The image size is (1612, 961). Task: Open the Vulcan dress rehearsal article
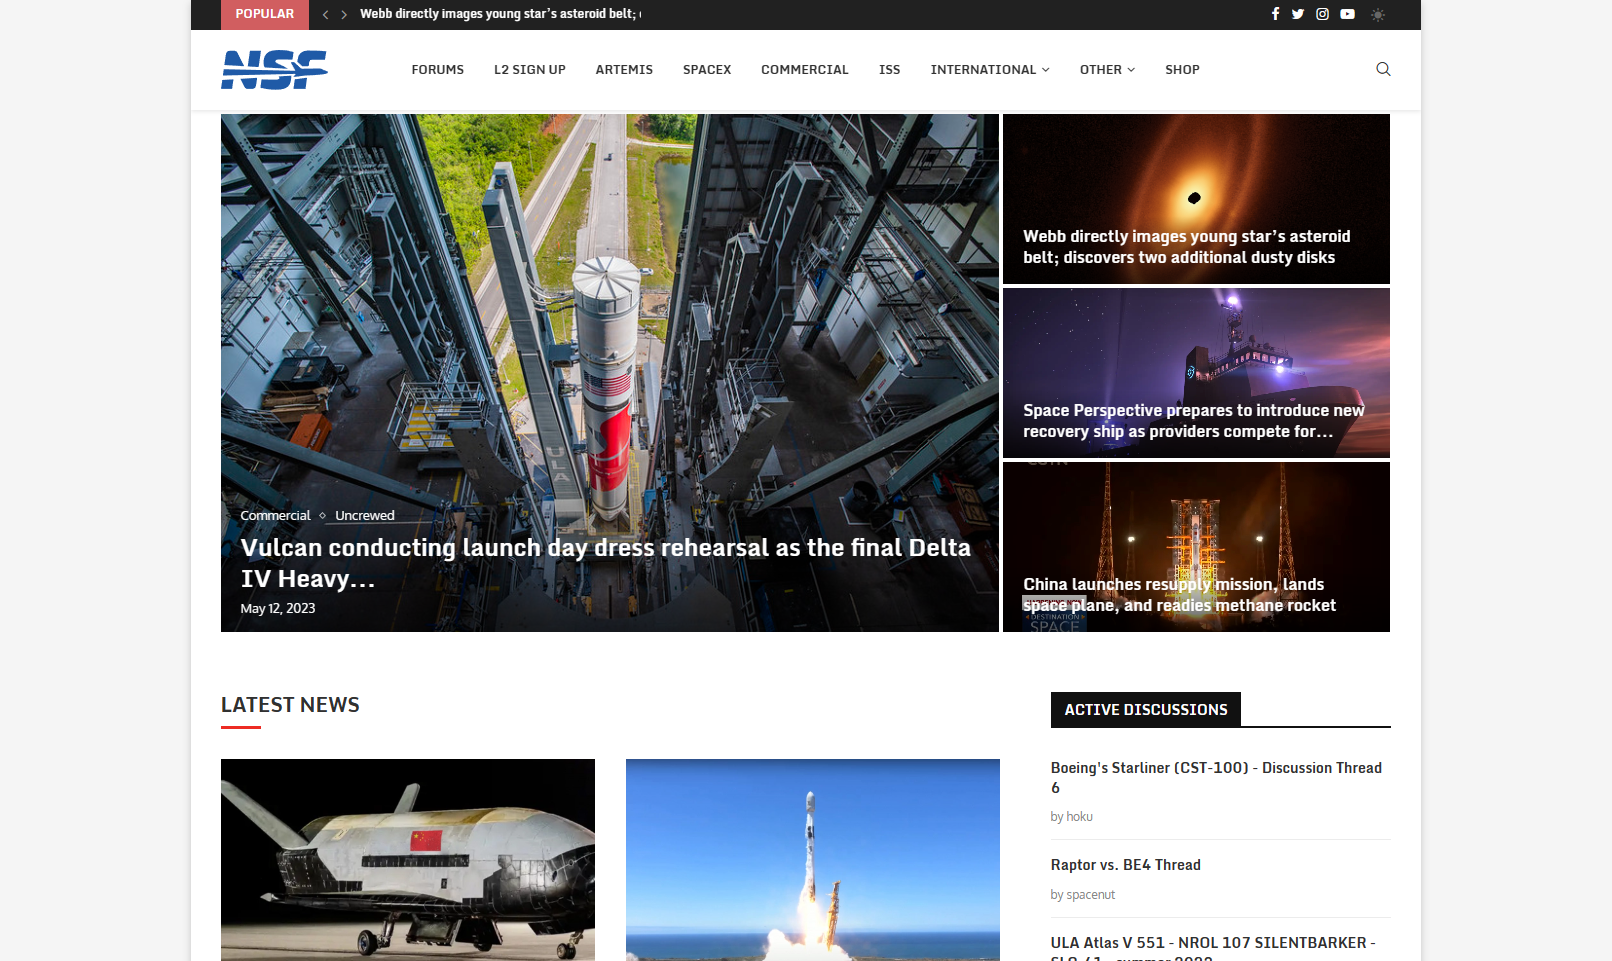[x=605, y=563]
